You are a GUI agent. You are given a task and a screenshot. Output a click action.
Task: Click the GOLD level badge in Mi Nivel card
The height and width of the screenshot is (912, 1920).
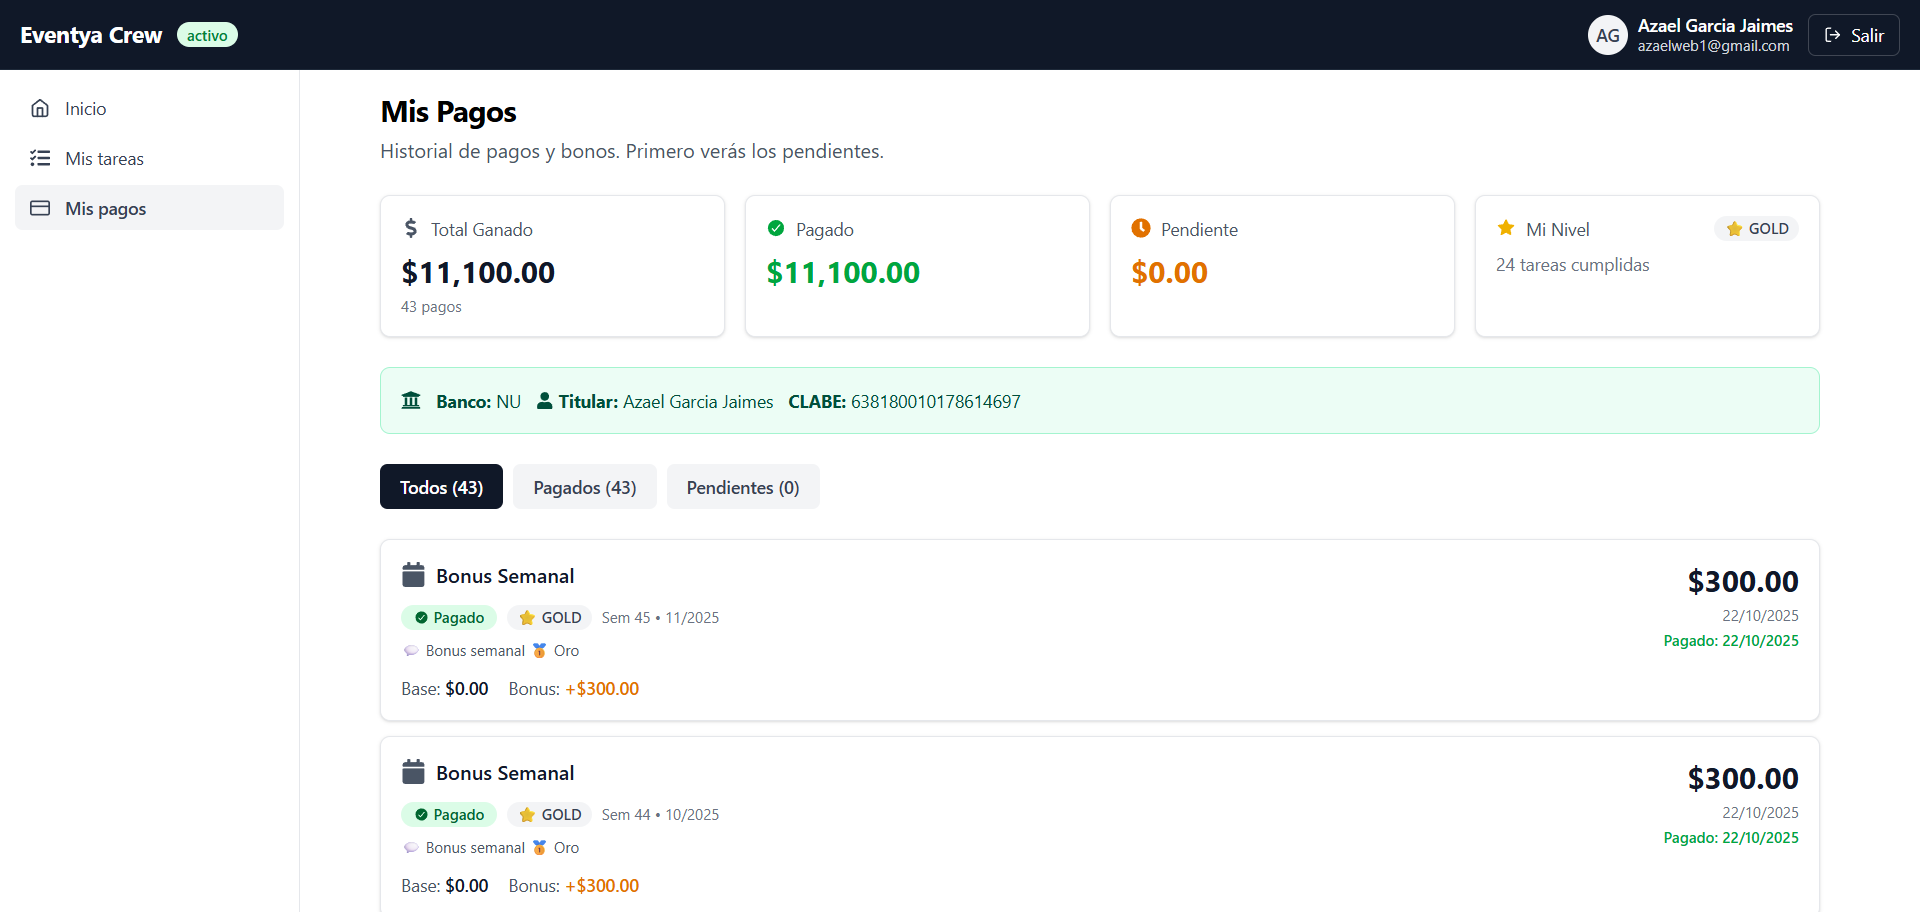pyautogui.click(x=1757, y=229)
